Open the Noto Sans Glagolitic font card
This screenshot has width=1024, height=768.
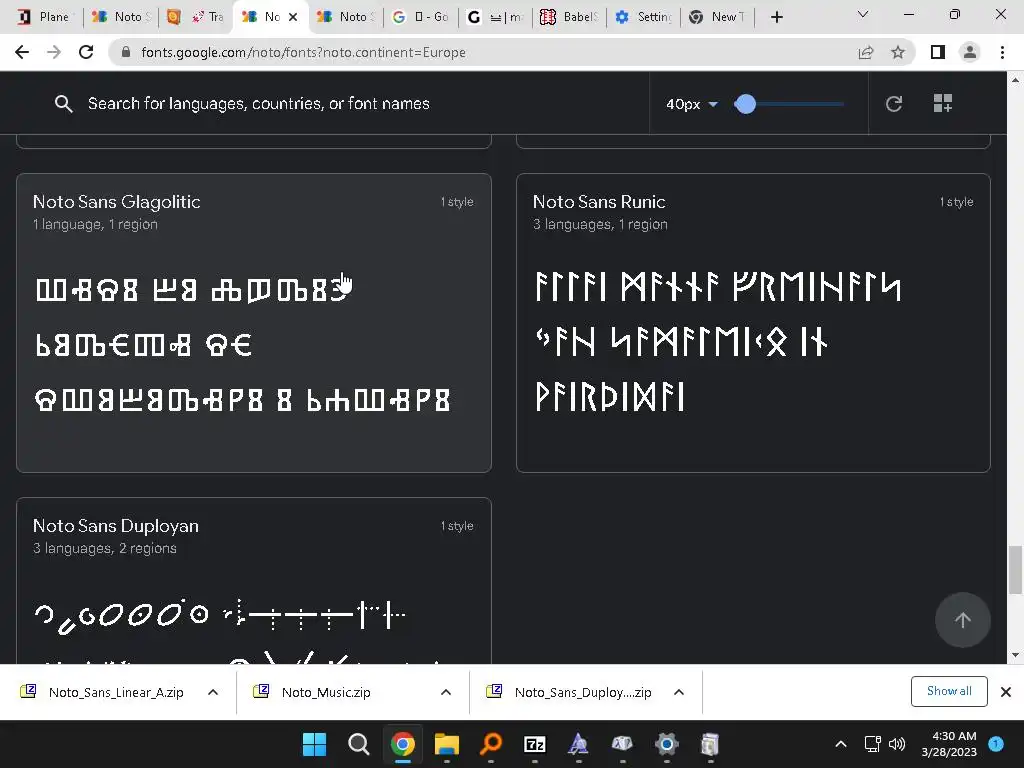tap(253, 323)
